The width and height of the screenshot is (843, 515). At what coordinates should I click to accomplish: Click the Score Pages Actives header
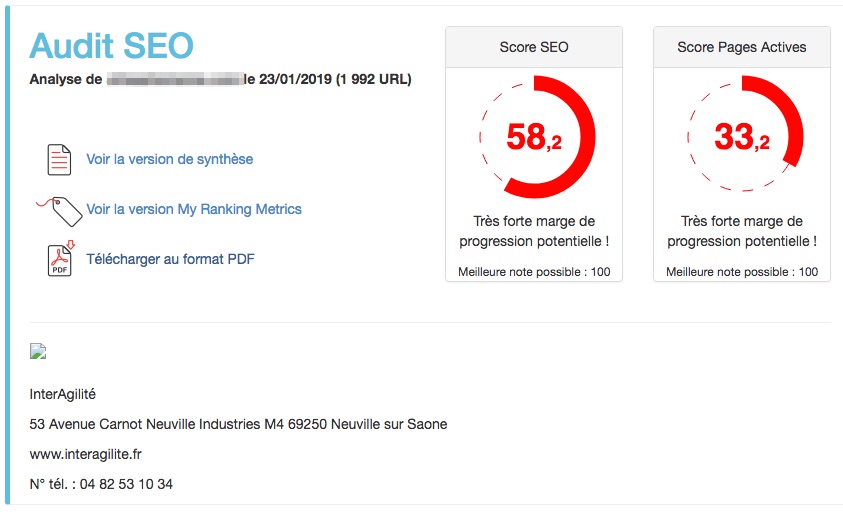(x=742, y=47)
